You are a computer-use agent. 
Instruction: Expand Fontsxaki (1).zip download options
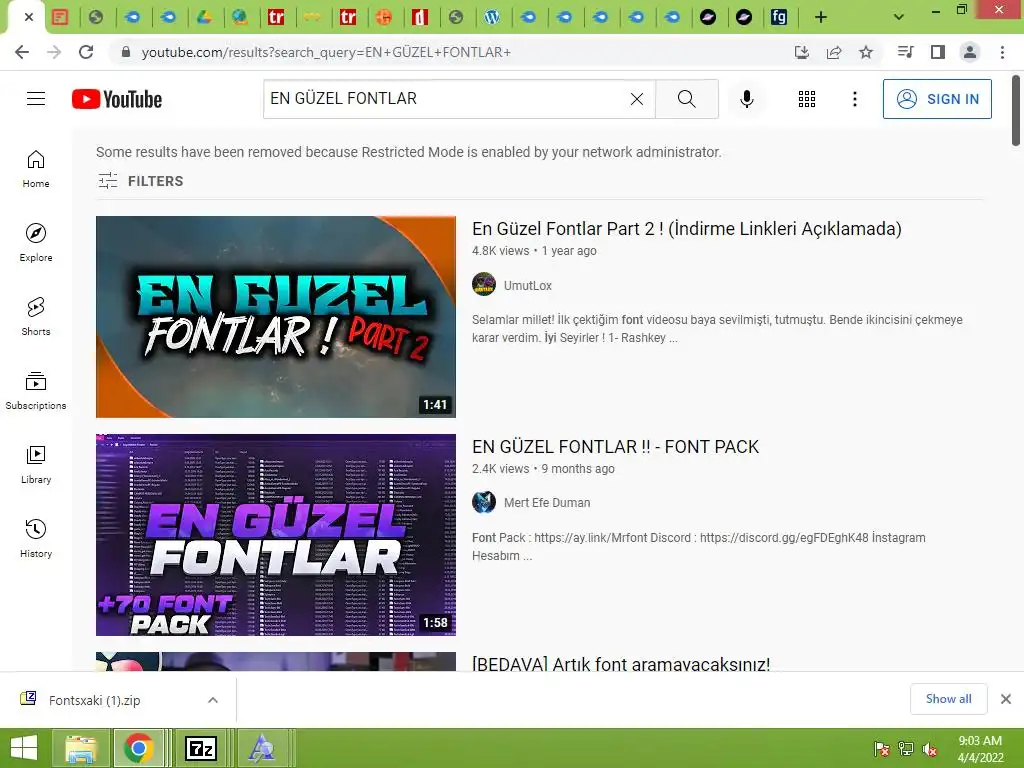[x=213, y=700]
